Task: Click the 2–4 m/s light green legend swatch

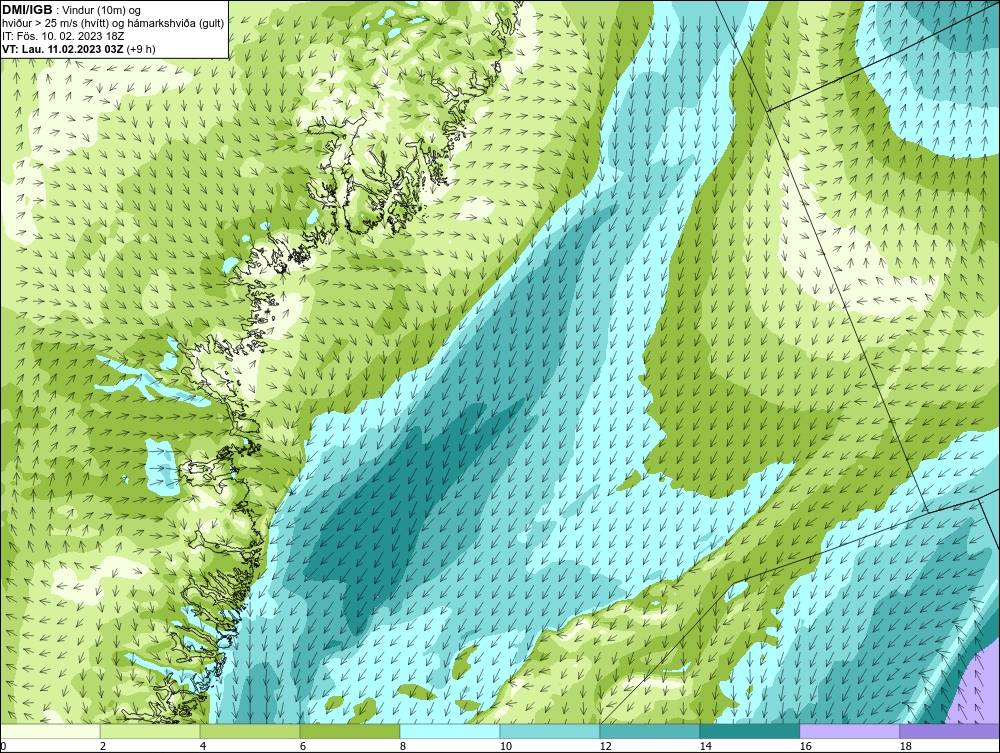Action: click(150, 731)
